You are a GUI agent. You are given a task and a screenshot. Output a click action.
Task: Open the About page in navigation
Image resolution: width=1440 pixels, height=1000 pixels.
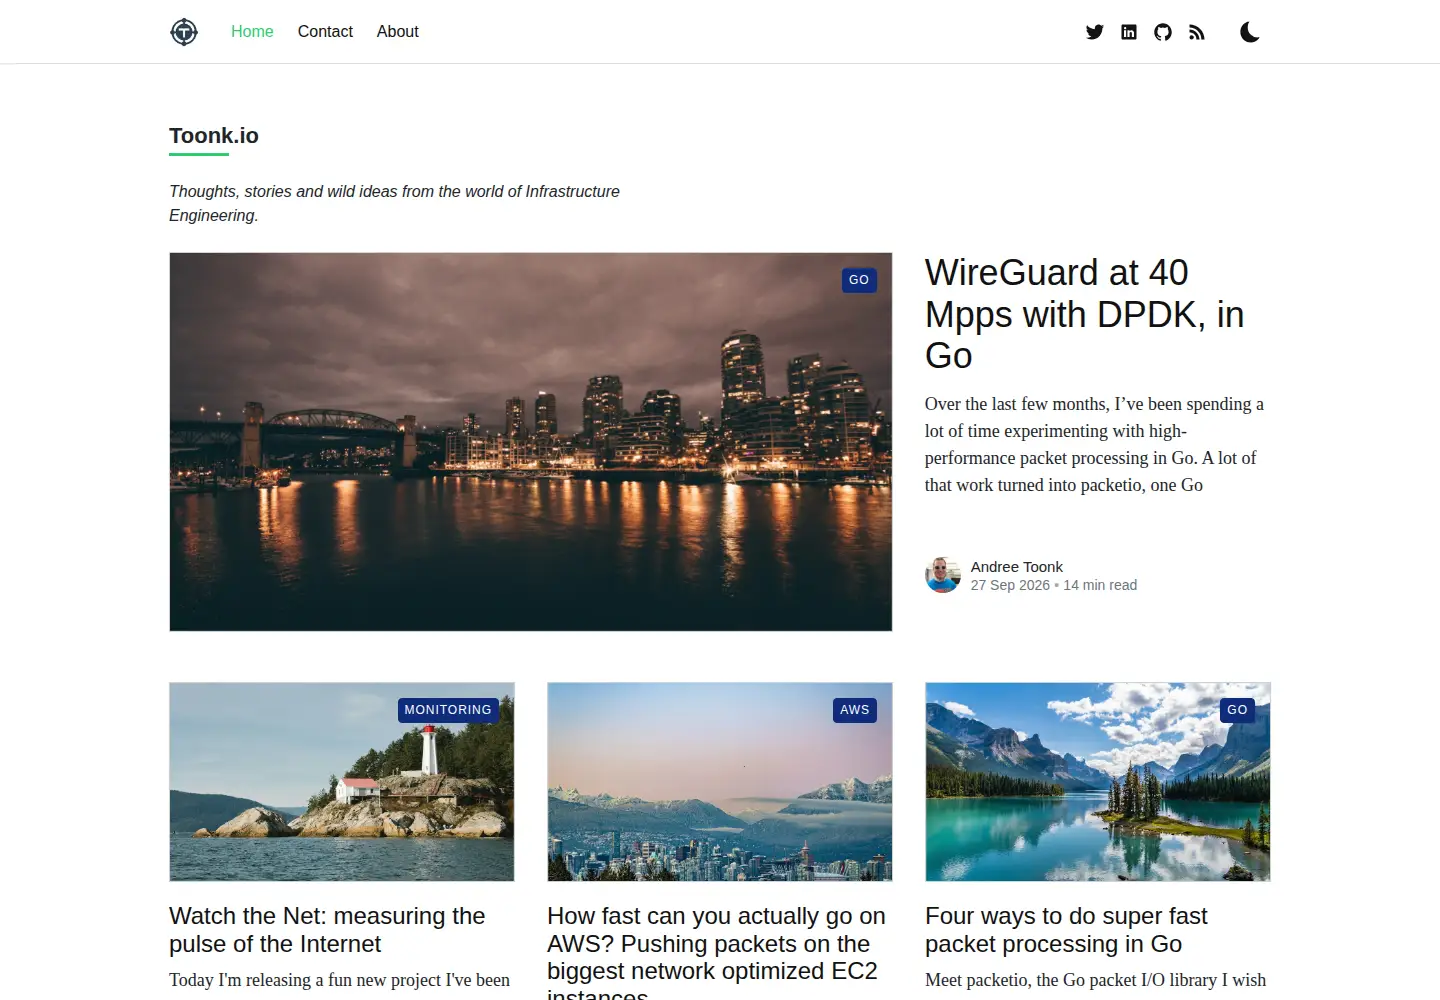397,32
